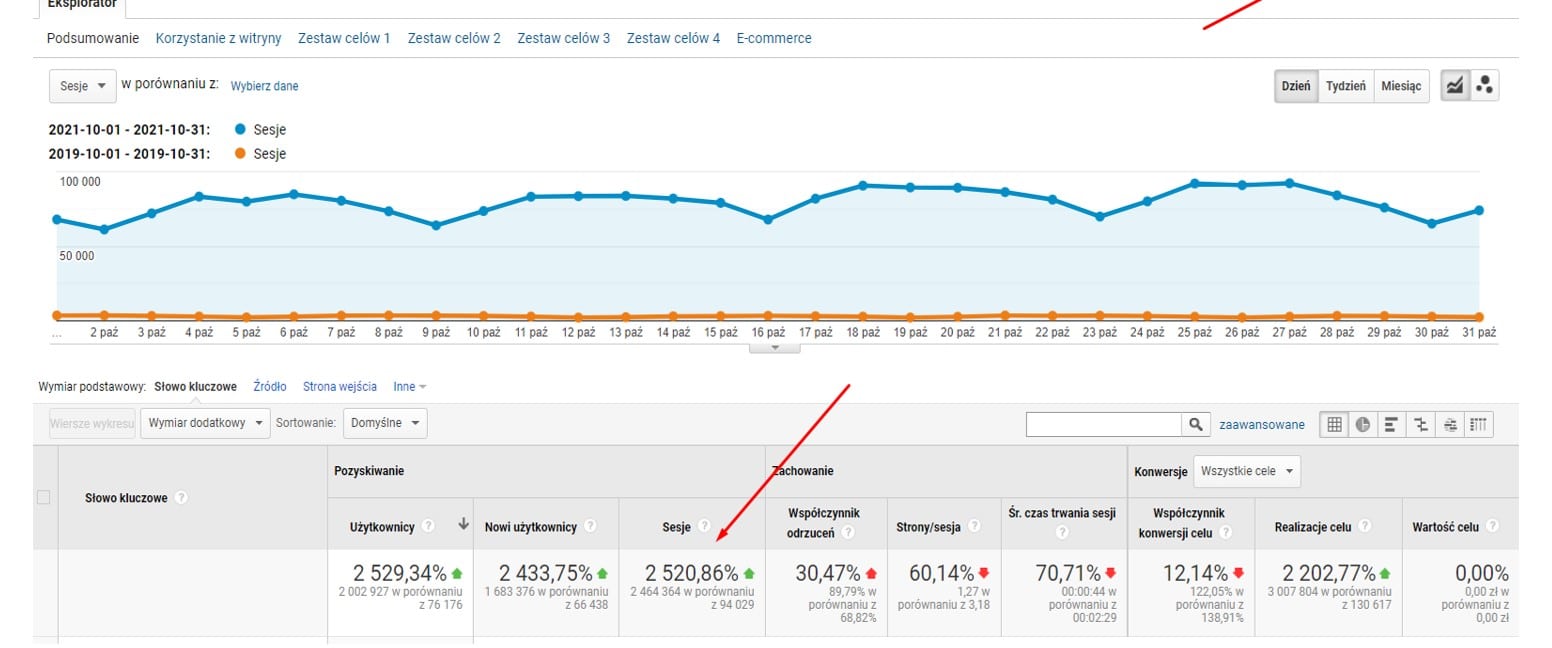Select the performance bar view icon
Image resolution: width=1552 pixels, height=648 pixels.
click(1391, 424)
